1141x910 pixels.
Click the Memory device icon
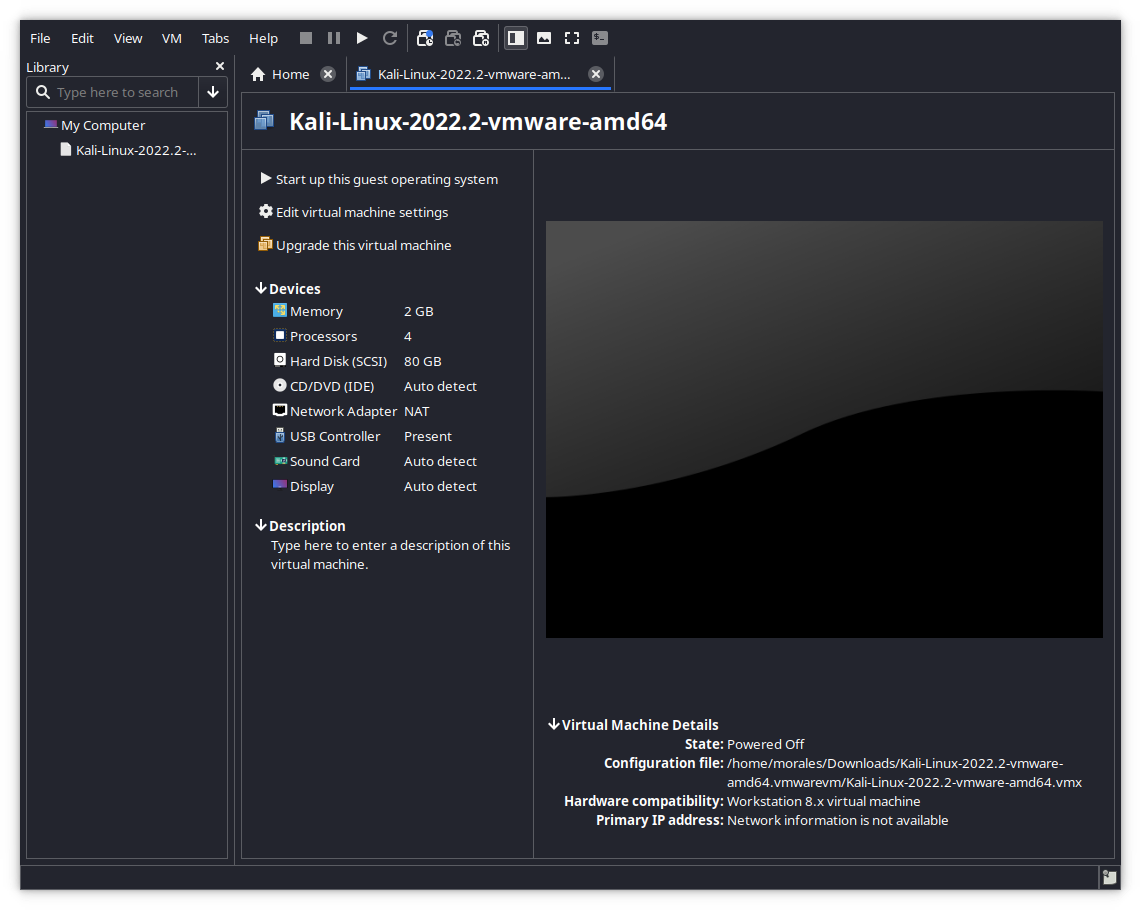coord(280,311)
